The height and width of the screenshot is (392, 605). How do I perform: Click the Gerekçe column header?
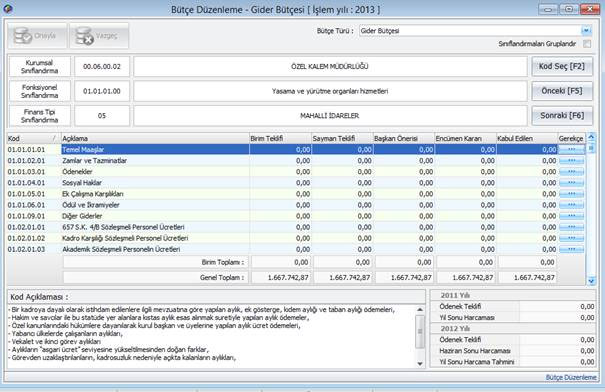(x=571, y=138)
